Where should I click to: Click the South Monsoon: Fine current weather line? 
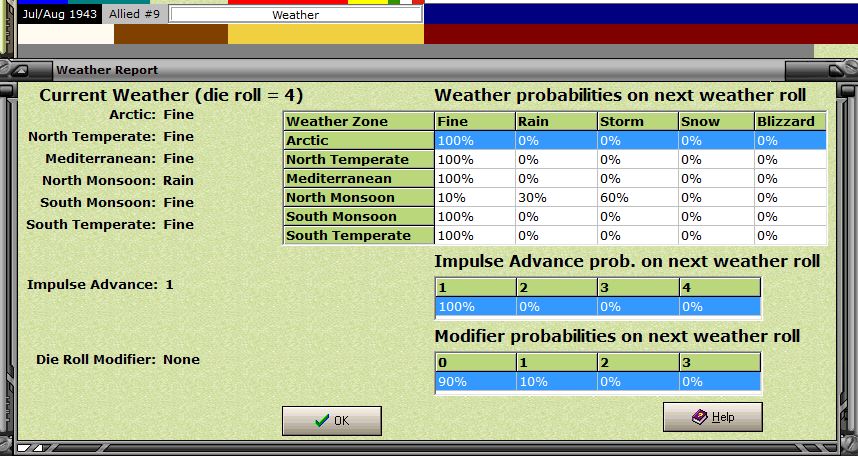pos(117,203)
